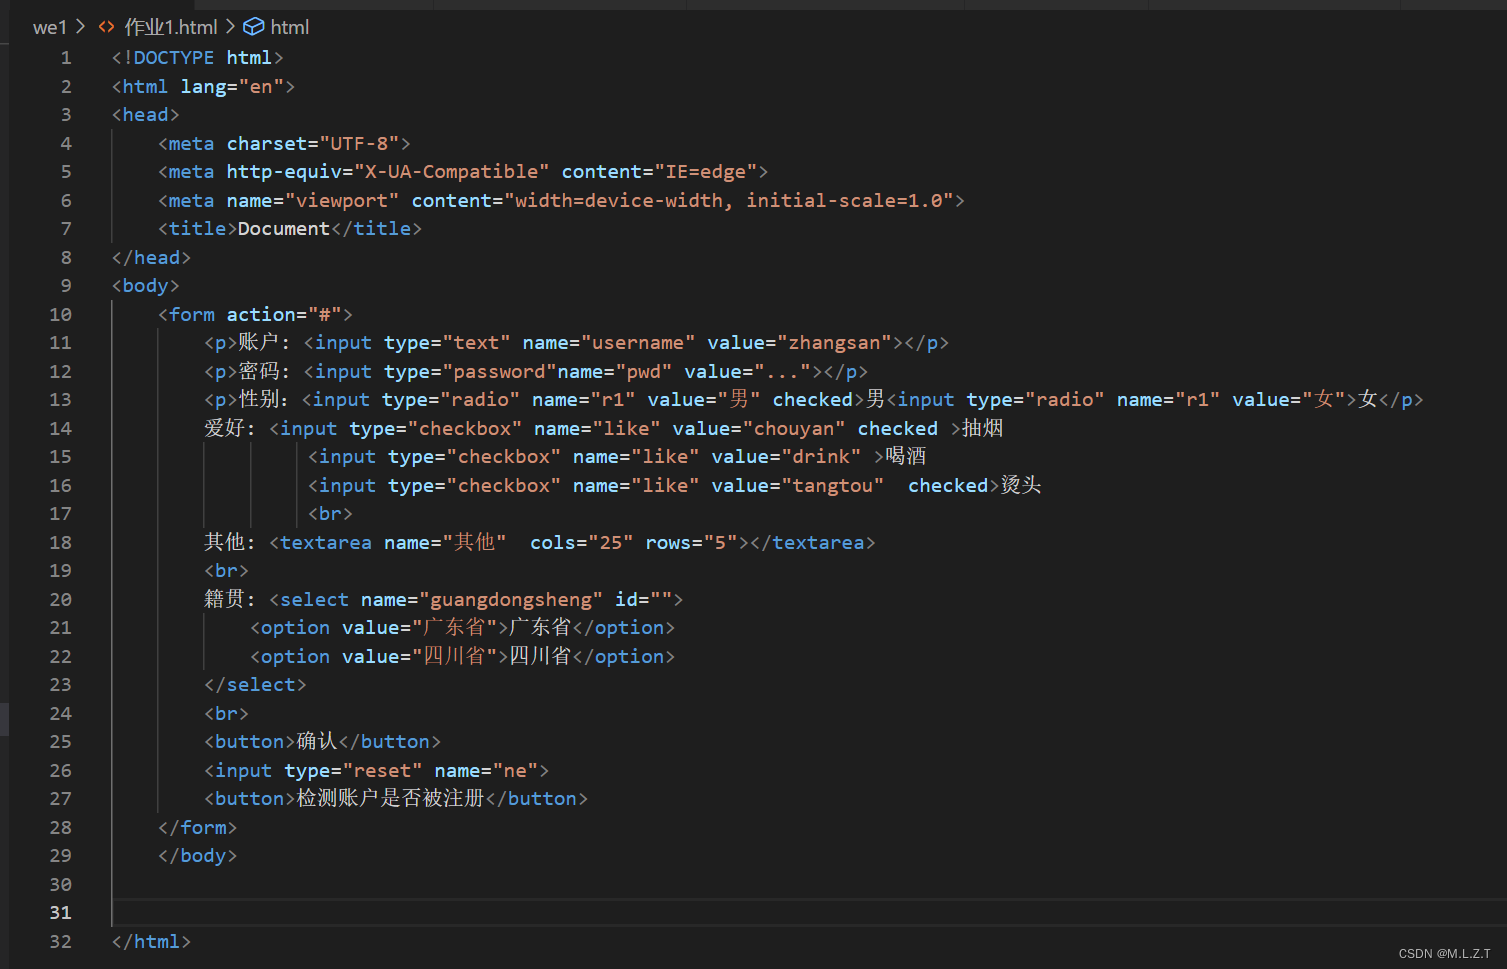The image size is (1507, 969).
Task: Click 'id=""' attribute on line 20
Action: point(643,600)
